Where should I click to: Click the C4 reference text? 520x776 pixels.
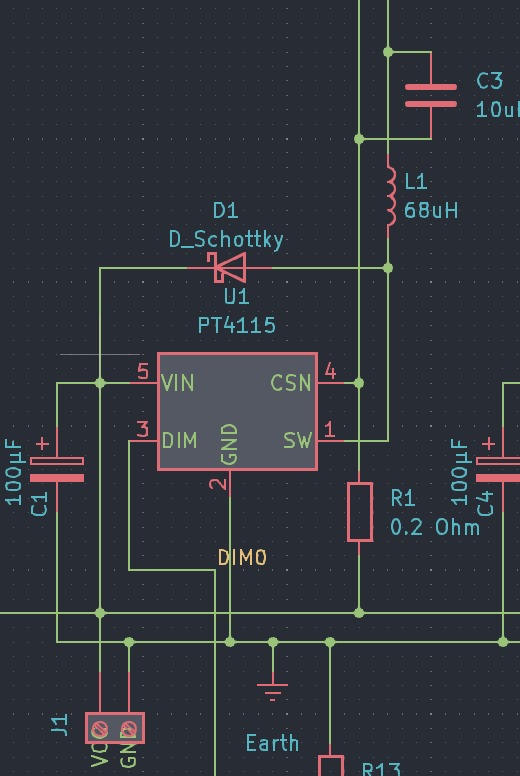[486, 504]
